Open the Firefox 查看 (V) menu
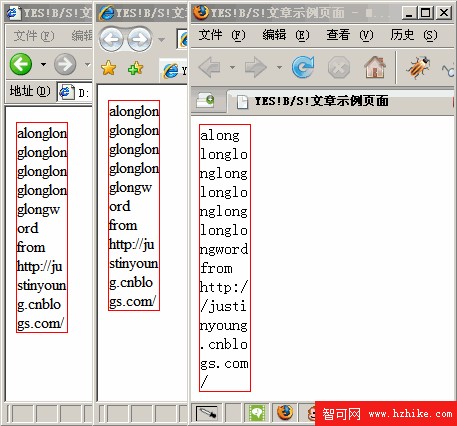Screen dimensions: 457x426 pos(350,35)
